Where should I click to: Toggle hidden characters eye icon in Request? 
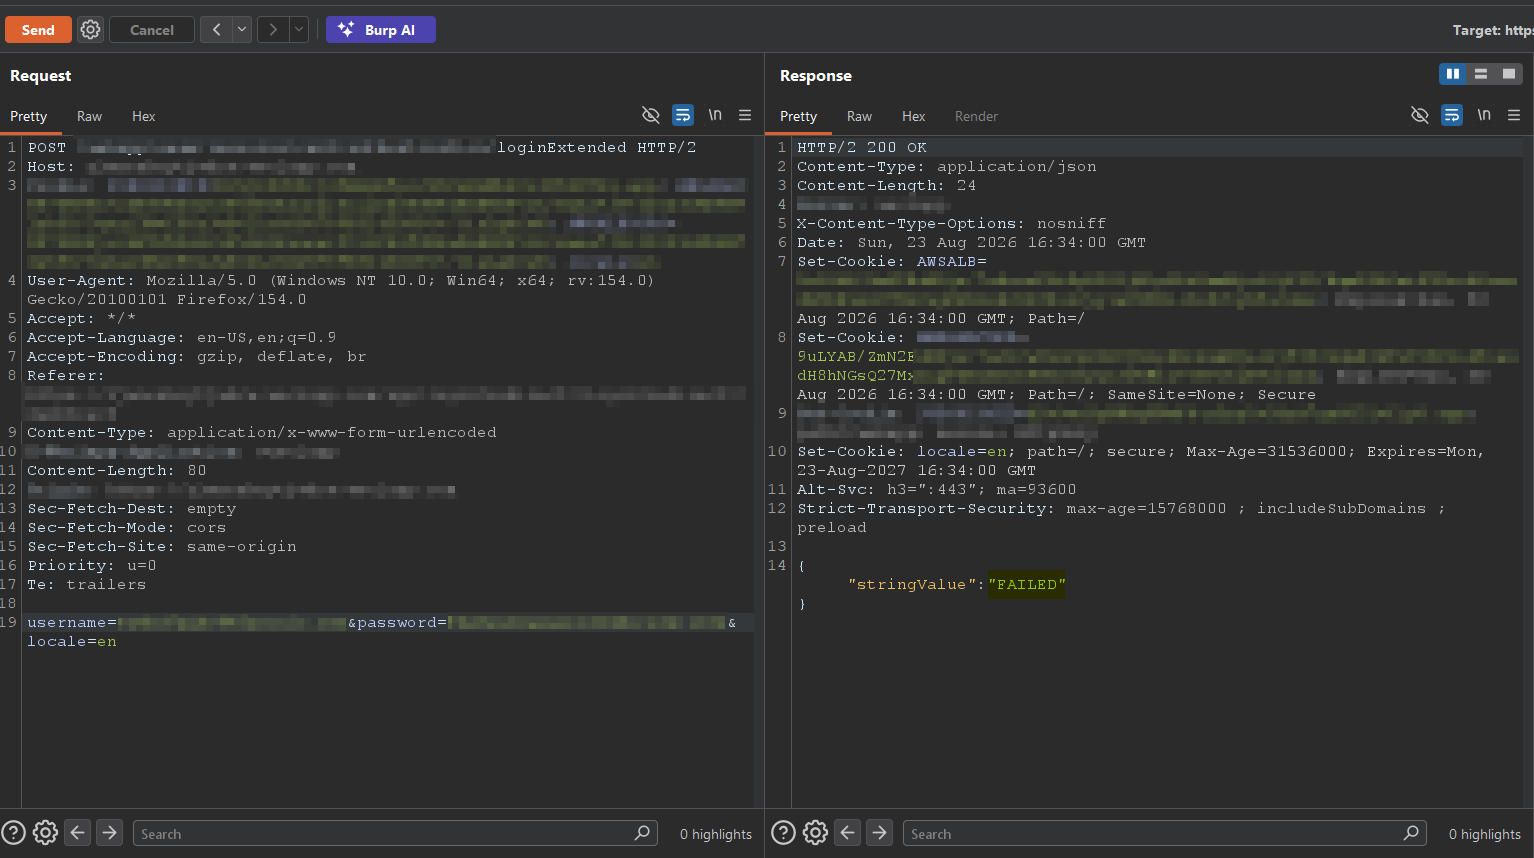click(651, 115)
